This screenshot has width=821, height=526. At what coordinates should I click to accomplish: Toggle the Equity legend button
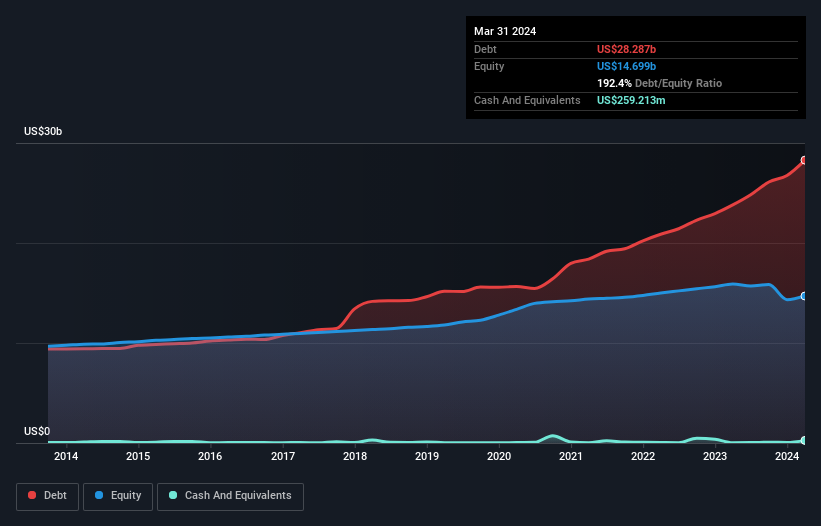tap(118, 496)
